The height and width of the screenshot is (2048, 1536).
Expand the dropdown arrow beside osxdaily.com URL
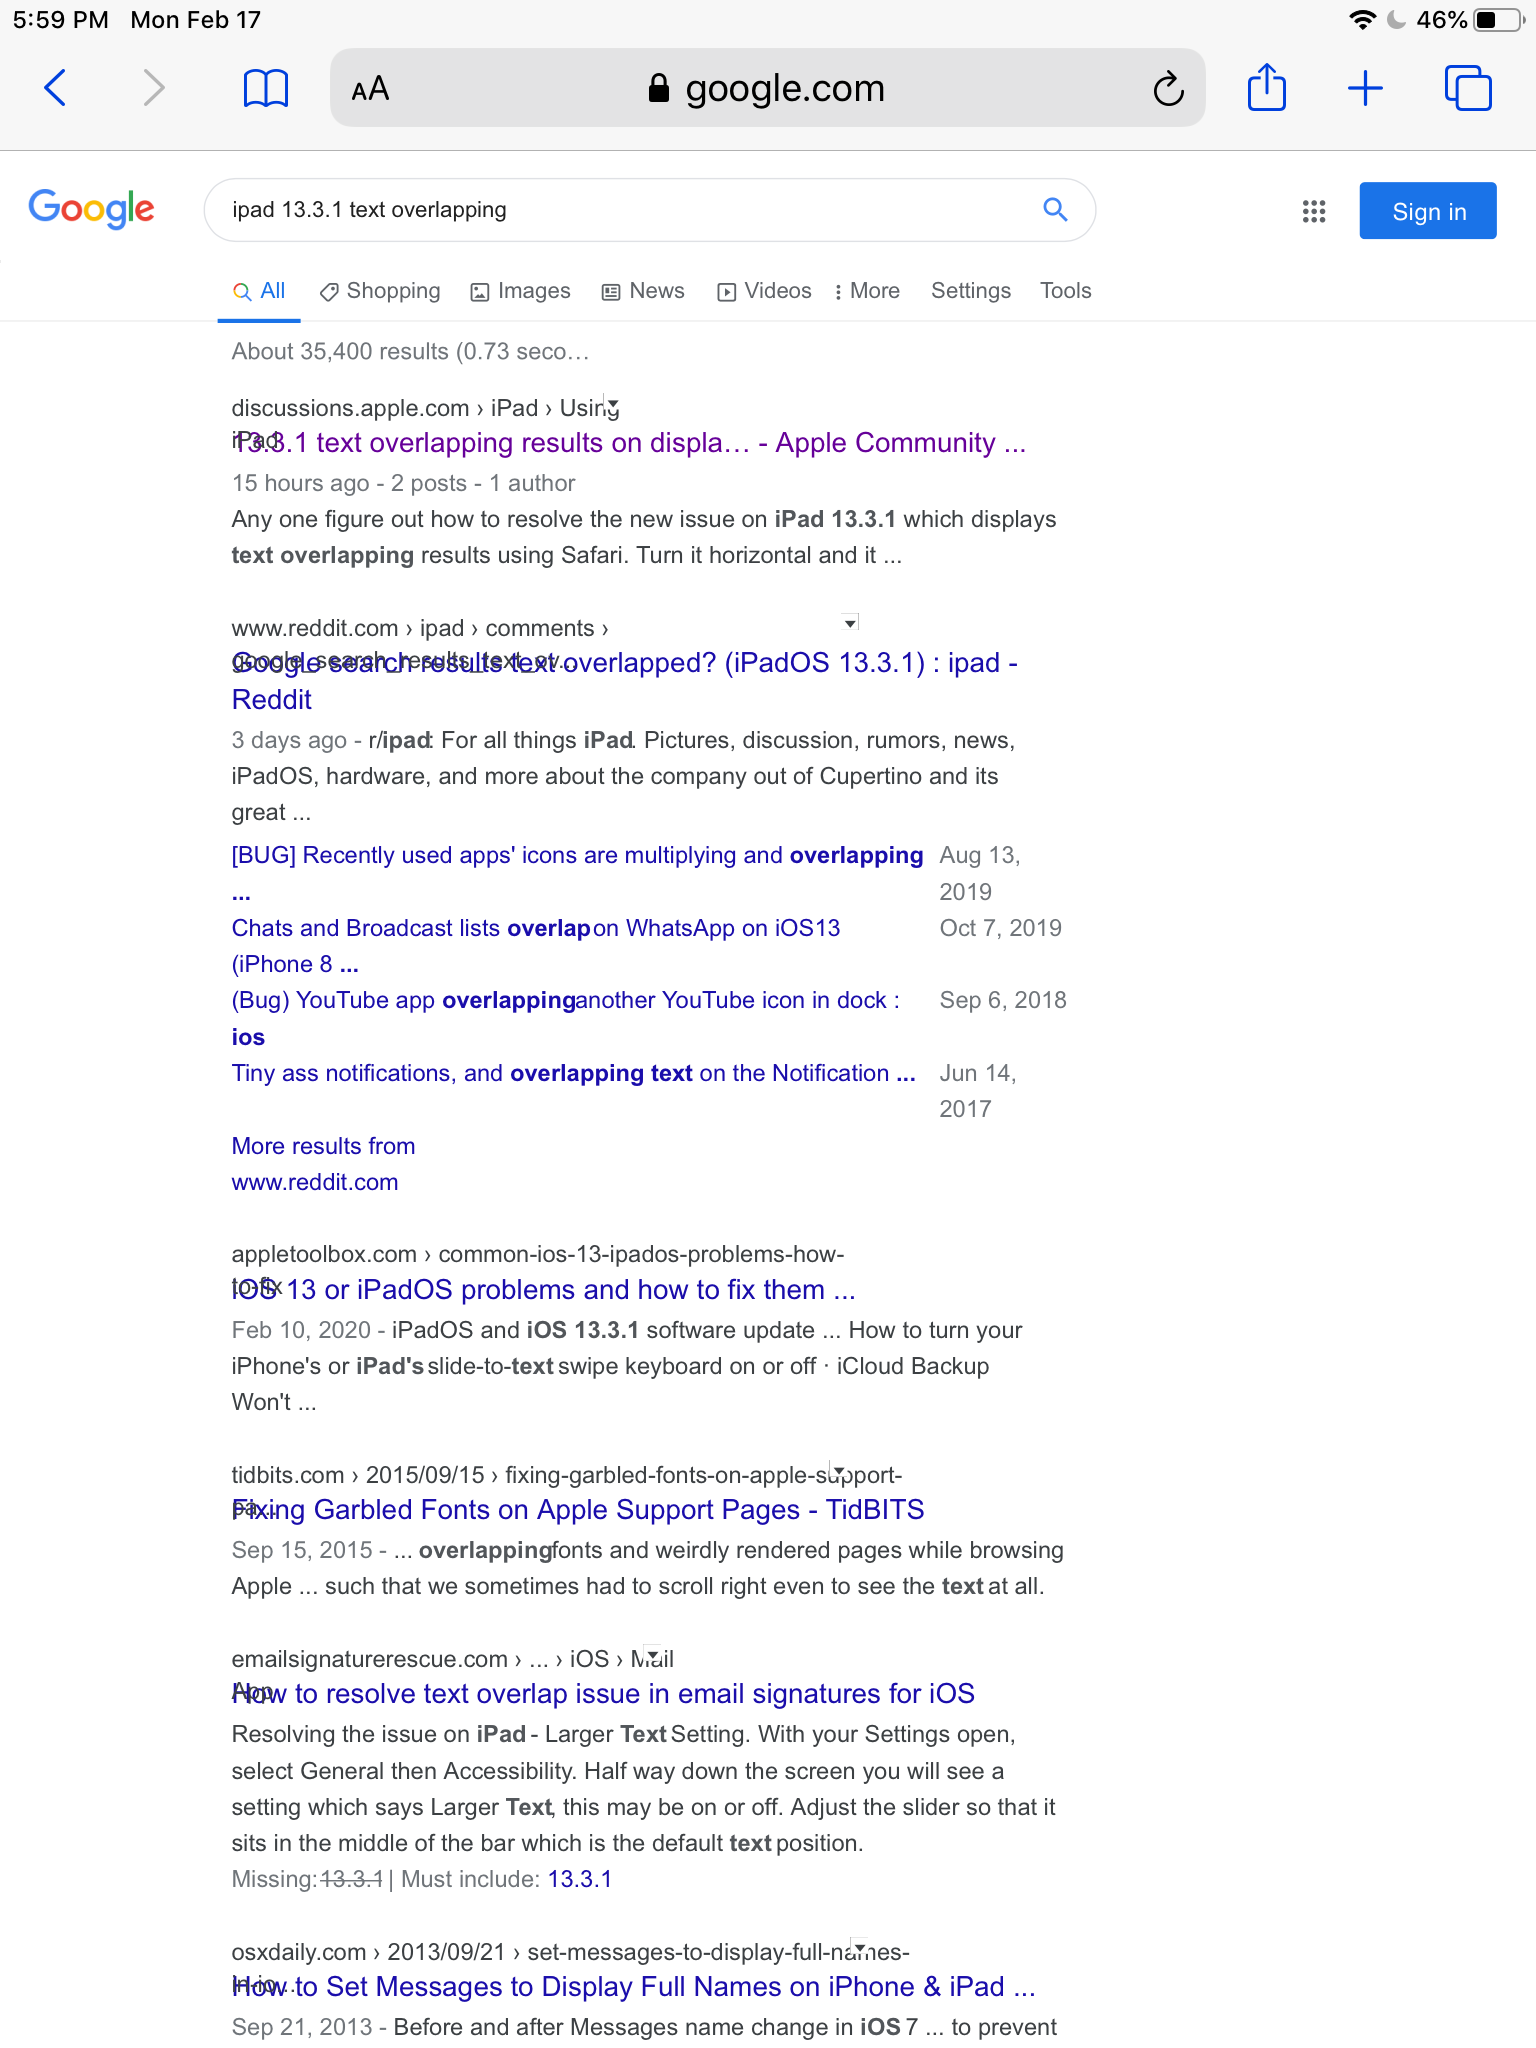(x=859, y=1946)
